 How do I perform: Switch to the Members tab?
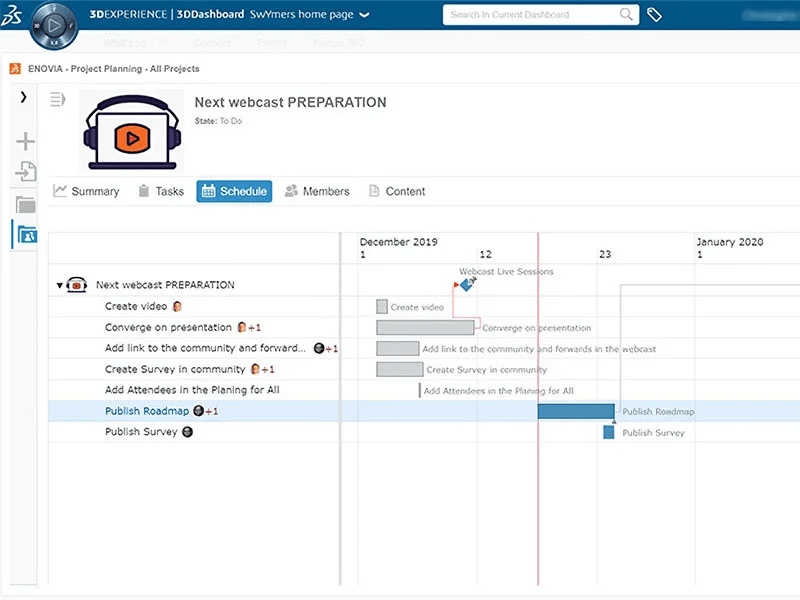325,191
